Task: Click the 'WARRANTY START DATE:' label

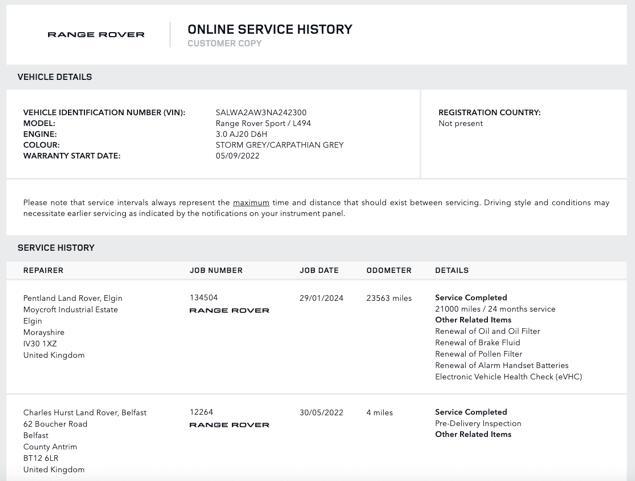Action: pyautogui.click(x=72, y=156)
